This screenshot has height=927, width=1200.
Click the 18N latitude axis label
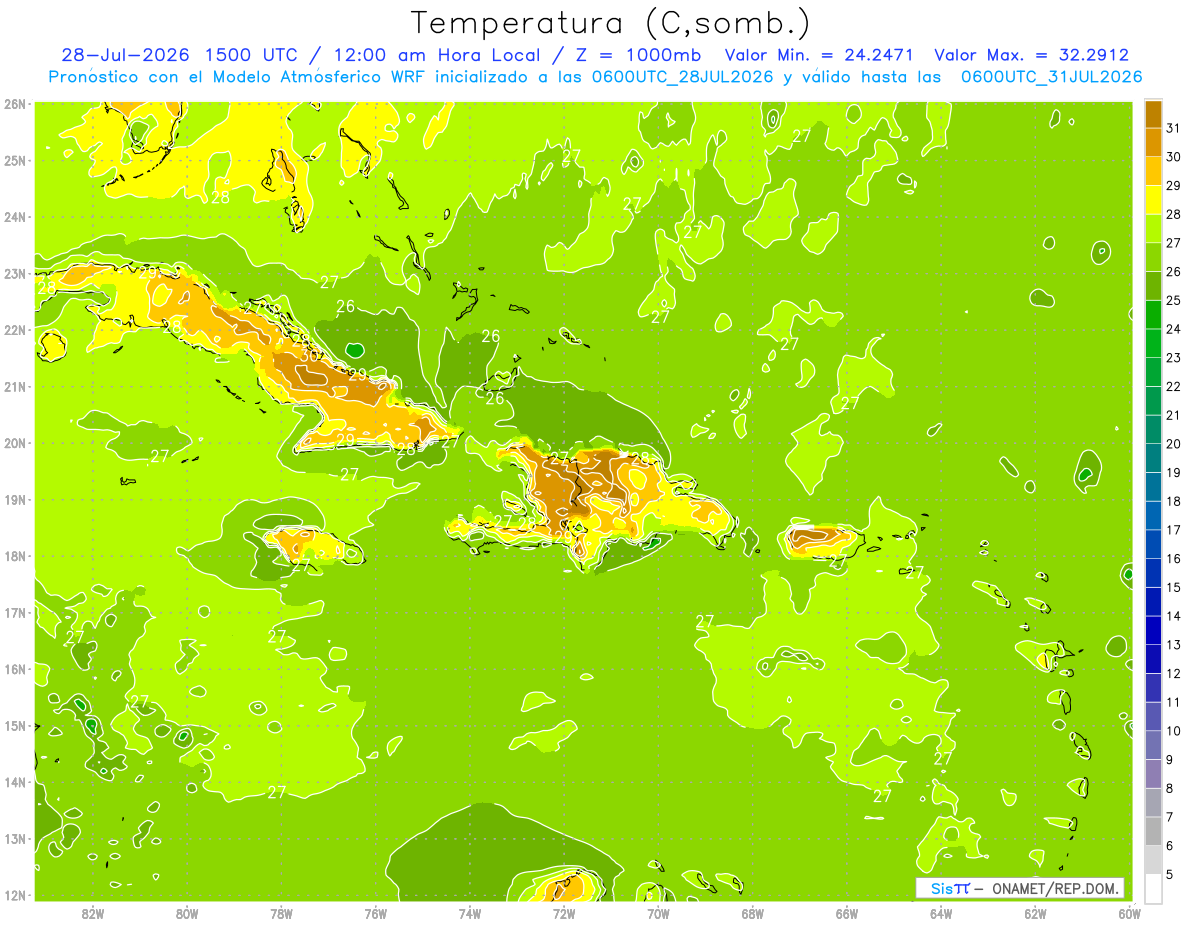pos(15,556)
